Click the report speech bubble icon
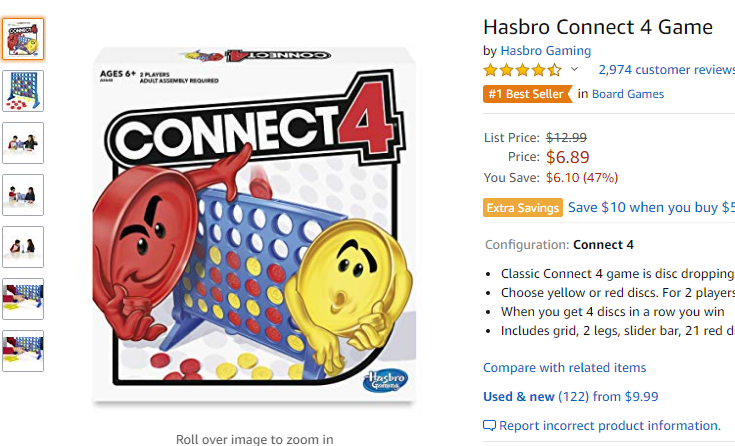Screen dimensions: 735x446 pos(489,426)
